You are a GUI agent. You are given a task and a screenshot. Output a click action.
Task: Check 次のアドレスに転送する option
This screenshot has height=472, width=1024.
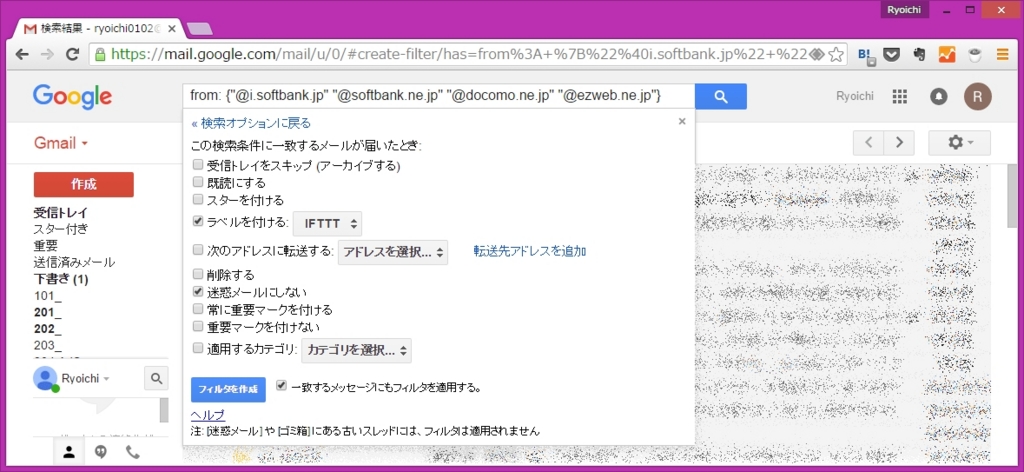click(x=198, y=249)
